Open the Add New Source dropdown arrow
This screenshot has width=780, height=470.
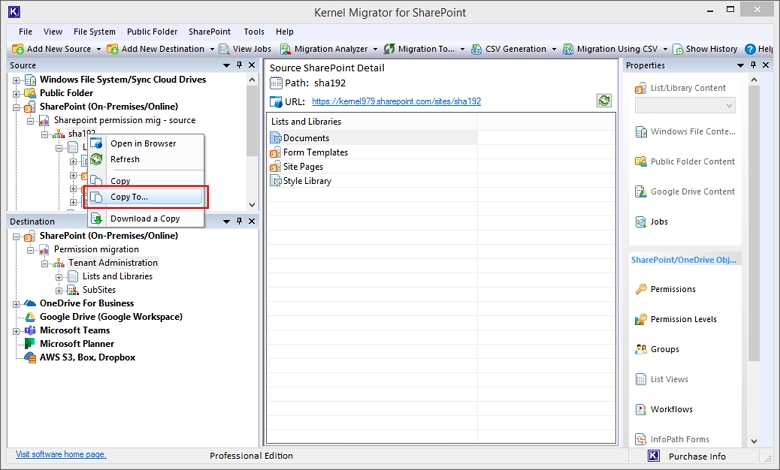pos(98,49)
